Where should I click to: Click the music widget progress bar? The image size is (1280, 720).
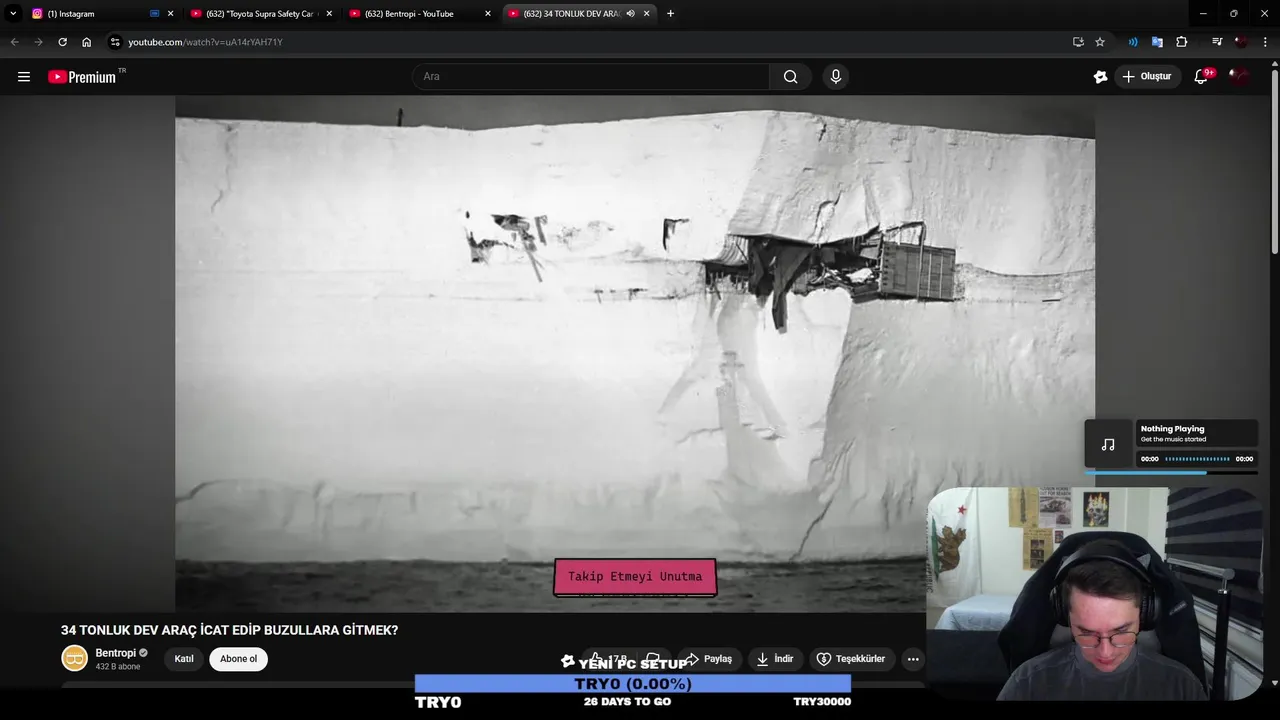1172,472
